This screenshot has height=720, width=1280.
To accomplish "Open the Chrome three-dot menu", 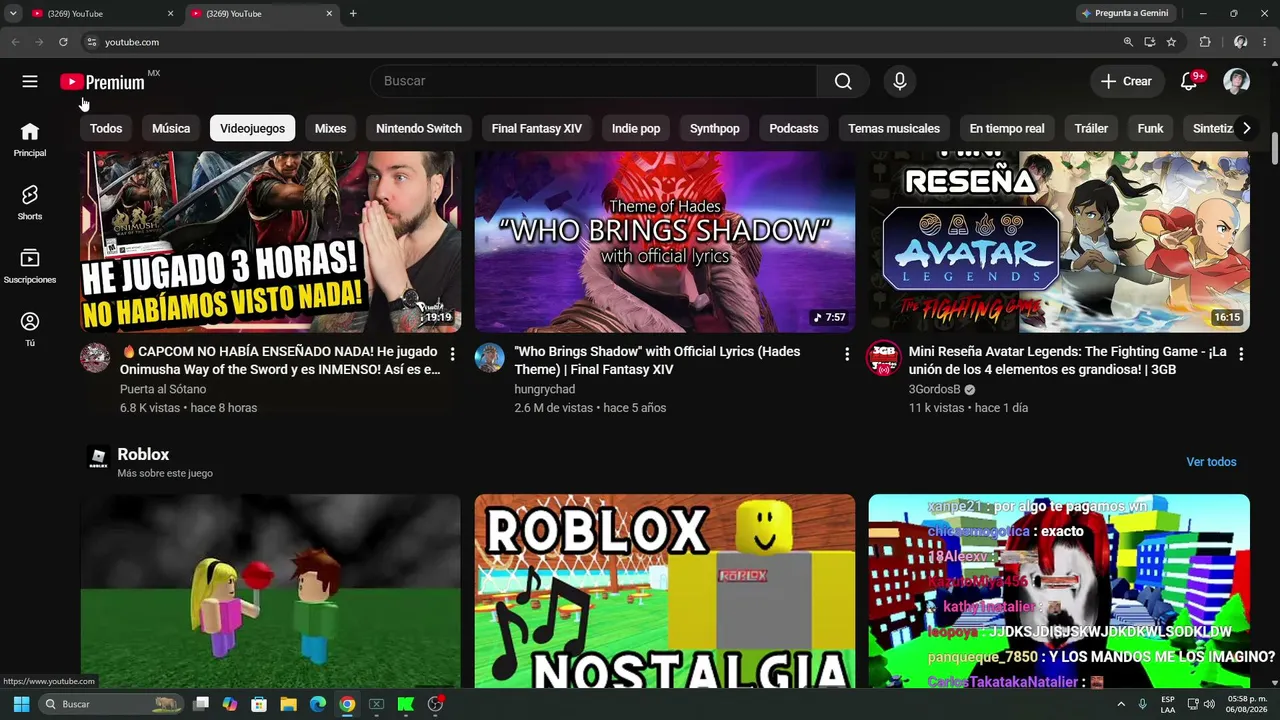I will pyautogui.click(x=1264, y=42).
